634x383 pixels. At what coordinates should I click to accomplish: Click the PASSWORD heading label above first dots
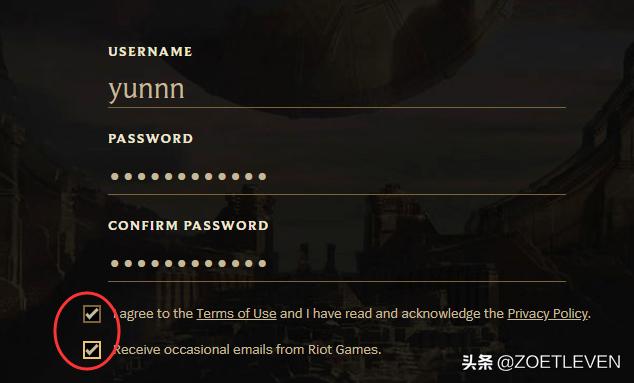150,139
